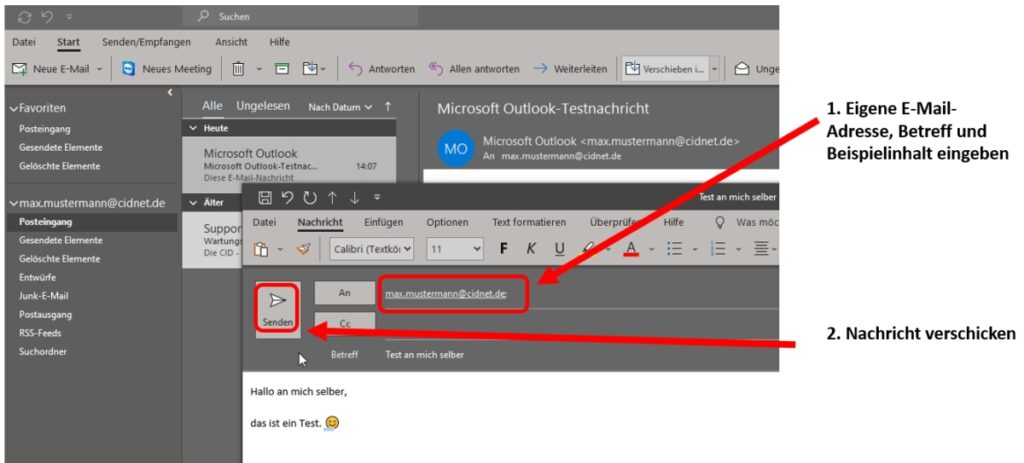
Task: Open the Postausgang folder
Action: pos(46,315)
